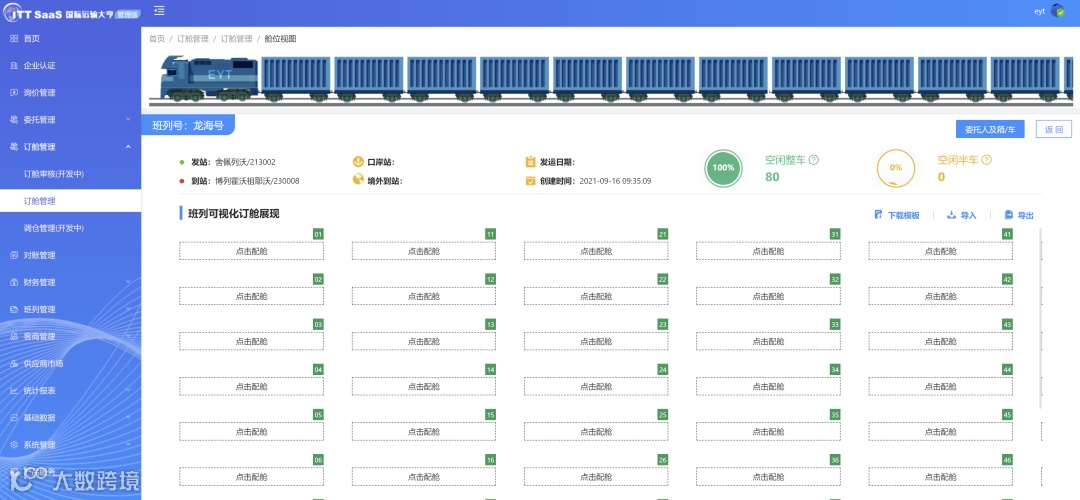This screenshot has width=1080, height=500.
Task: Click the globe icon next to 境外到站
Action: [357, 180]
